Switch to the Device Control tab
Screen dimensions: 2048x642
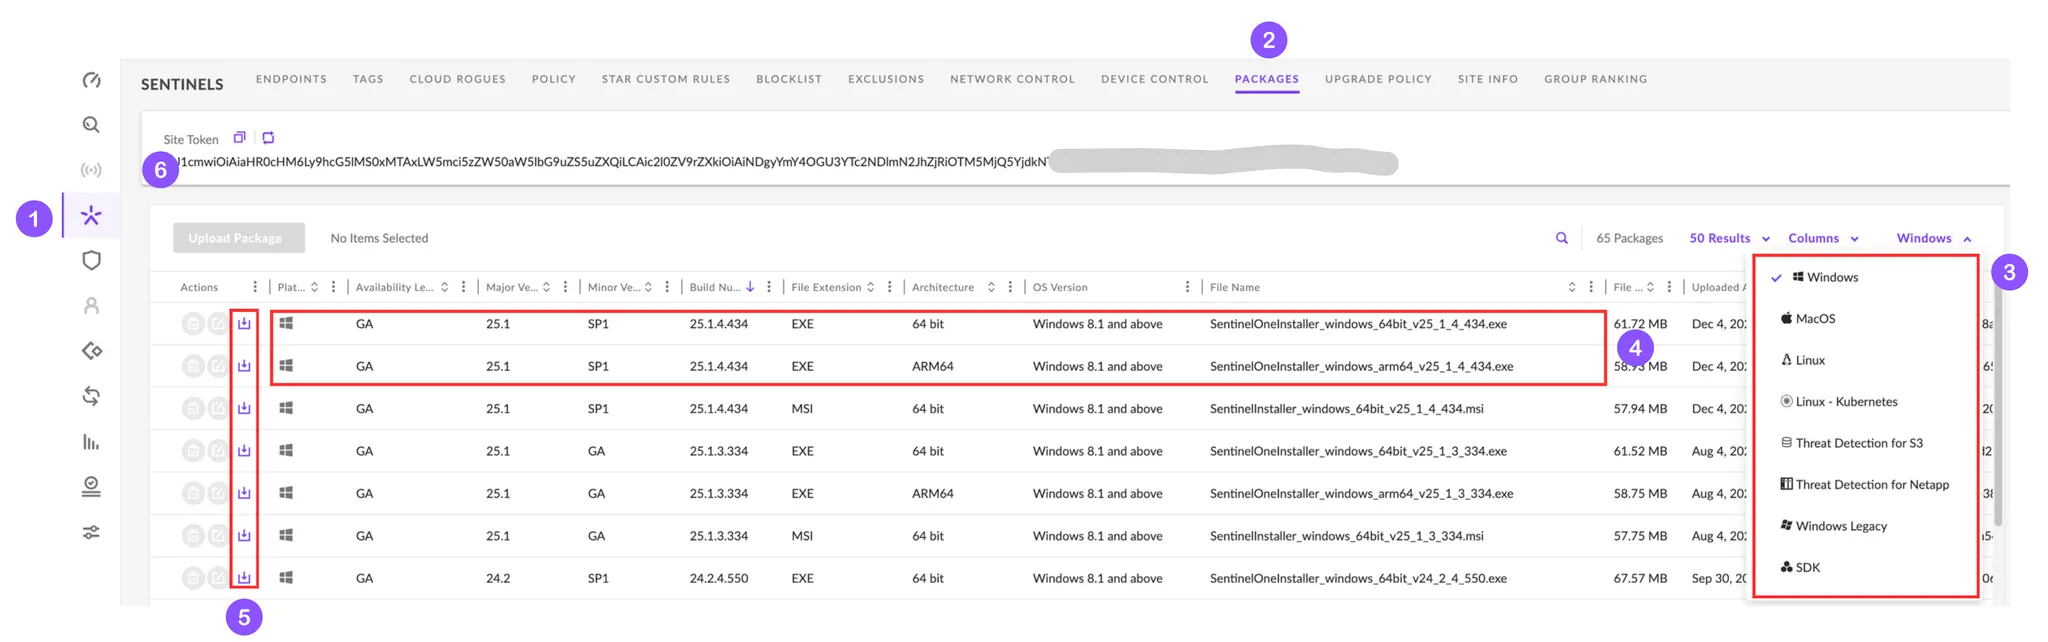[x=1155, y=79]
